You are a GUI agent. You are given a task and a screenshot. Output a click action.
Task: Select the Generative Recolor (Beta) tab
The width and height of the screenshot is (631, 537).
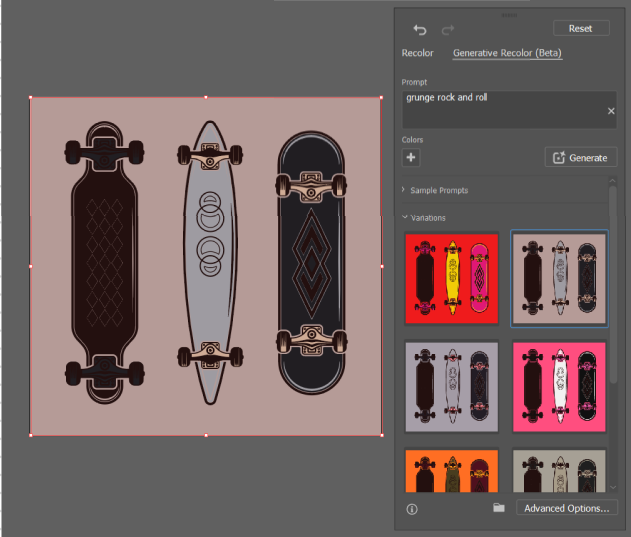tap(507, 53)
